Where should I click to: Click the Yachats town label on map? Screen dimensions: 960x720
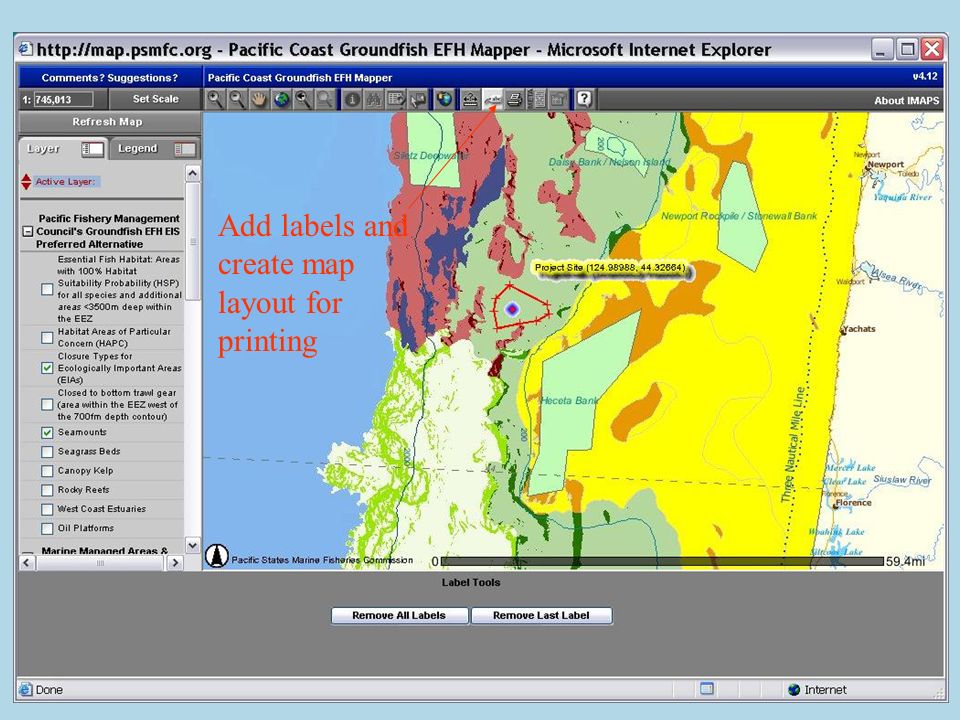click(859, 329)
